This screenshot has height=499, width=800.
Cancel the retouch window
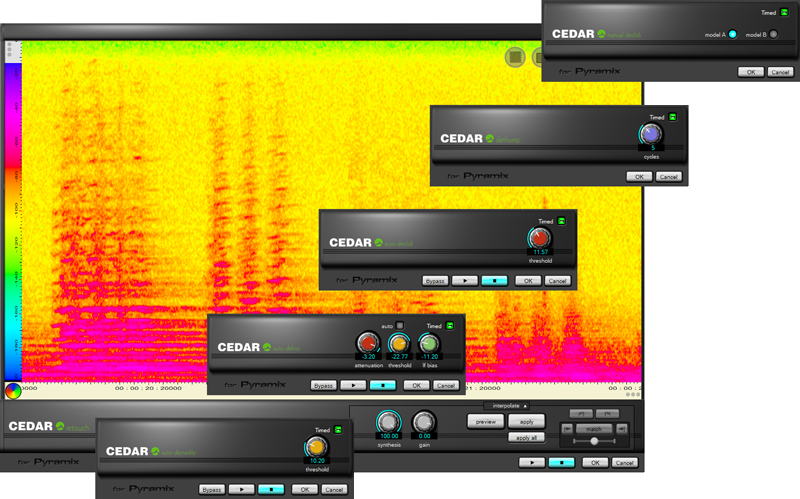tap(624, 462)
